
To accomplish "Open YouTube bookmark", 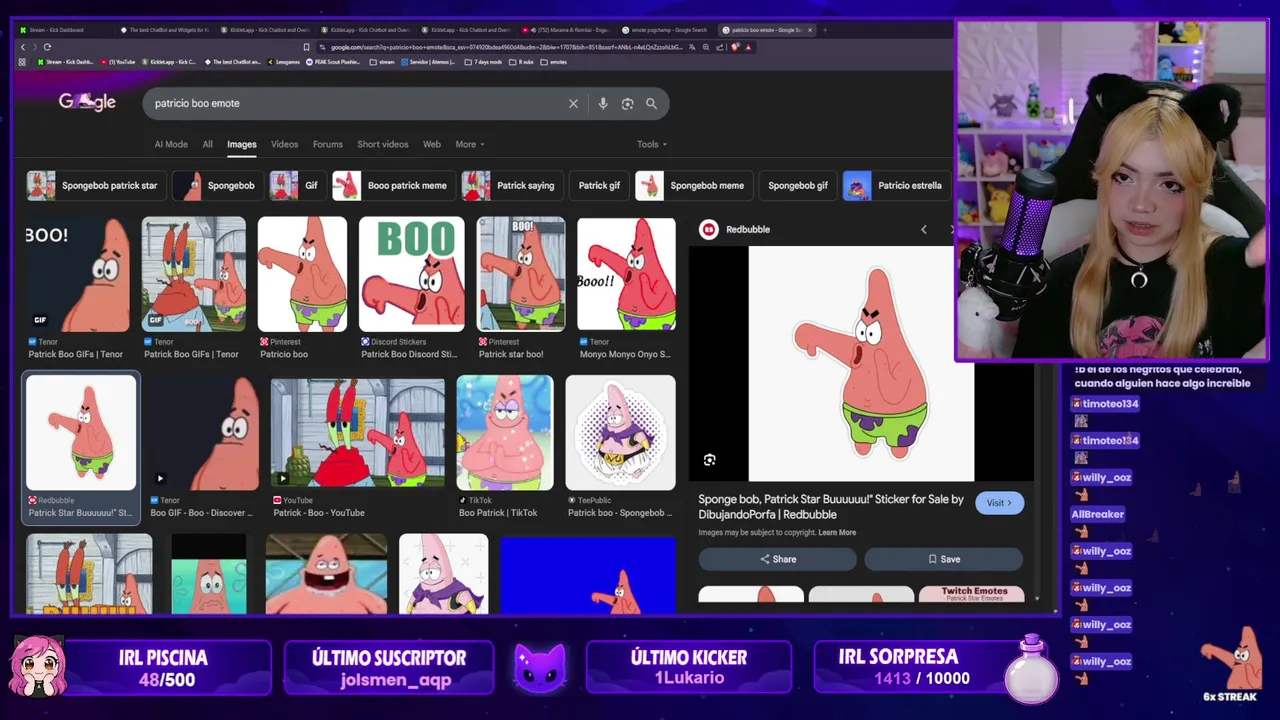I will point(116,62).
